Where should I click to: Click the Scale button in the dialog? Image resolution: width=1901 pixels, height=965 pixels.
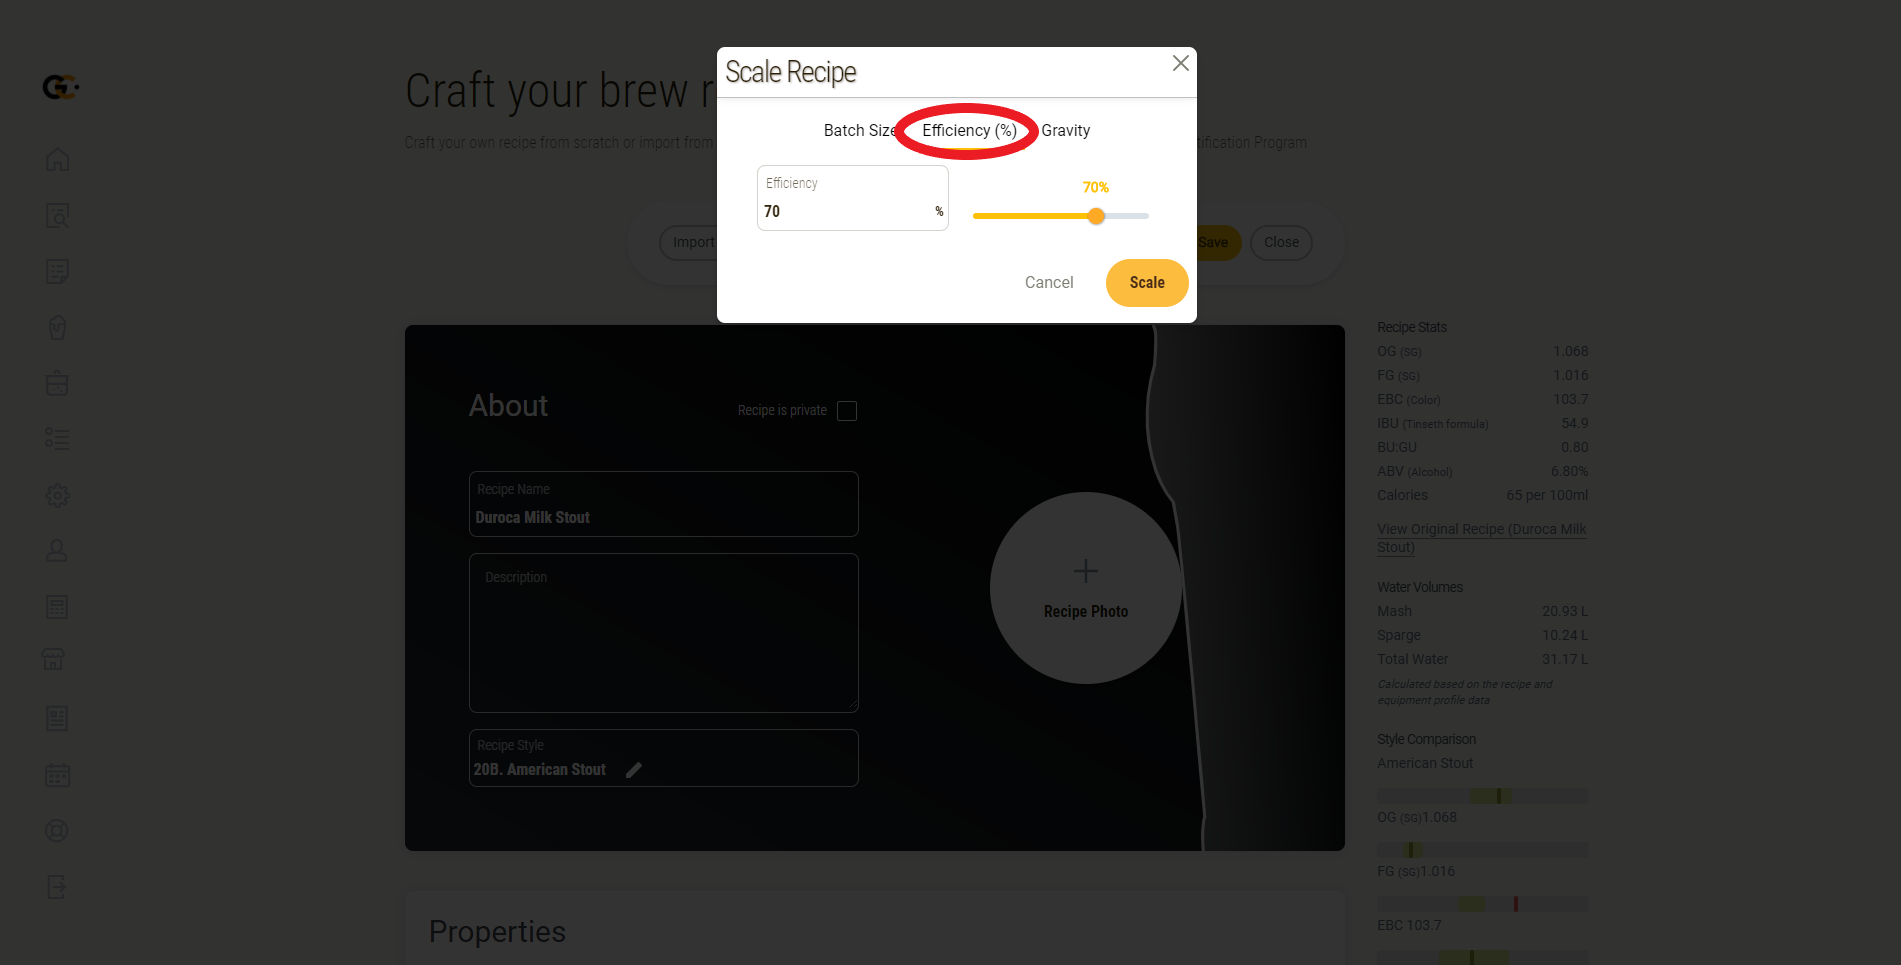click(1147, 283)
